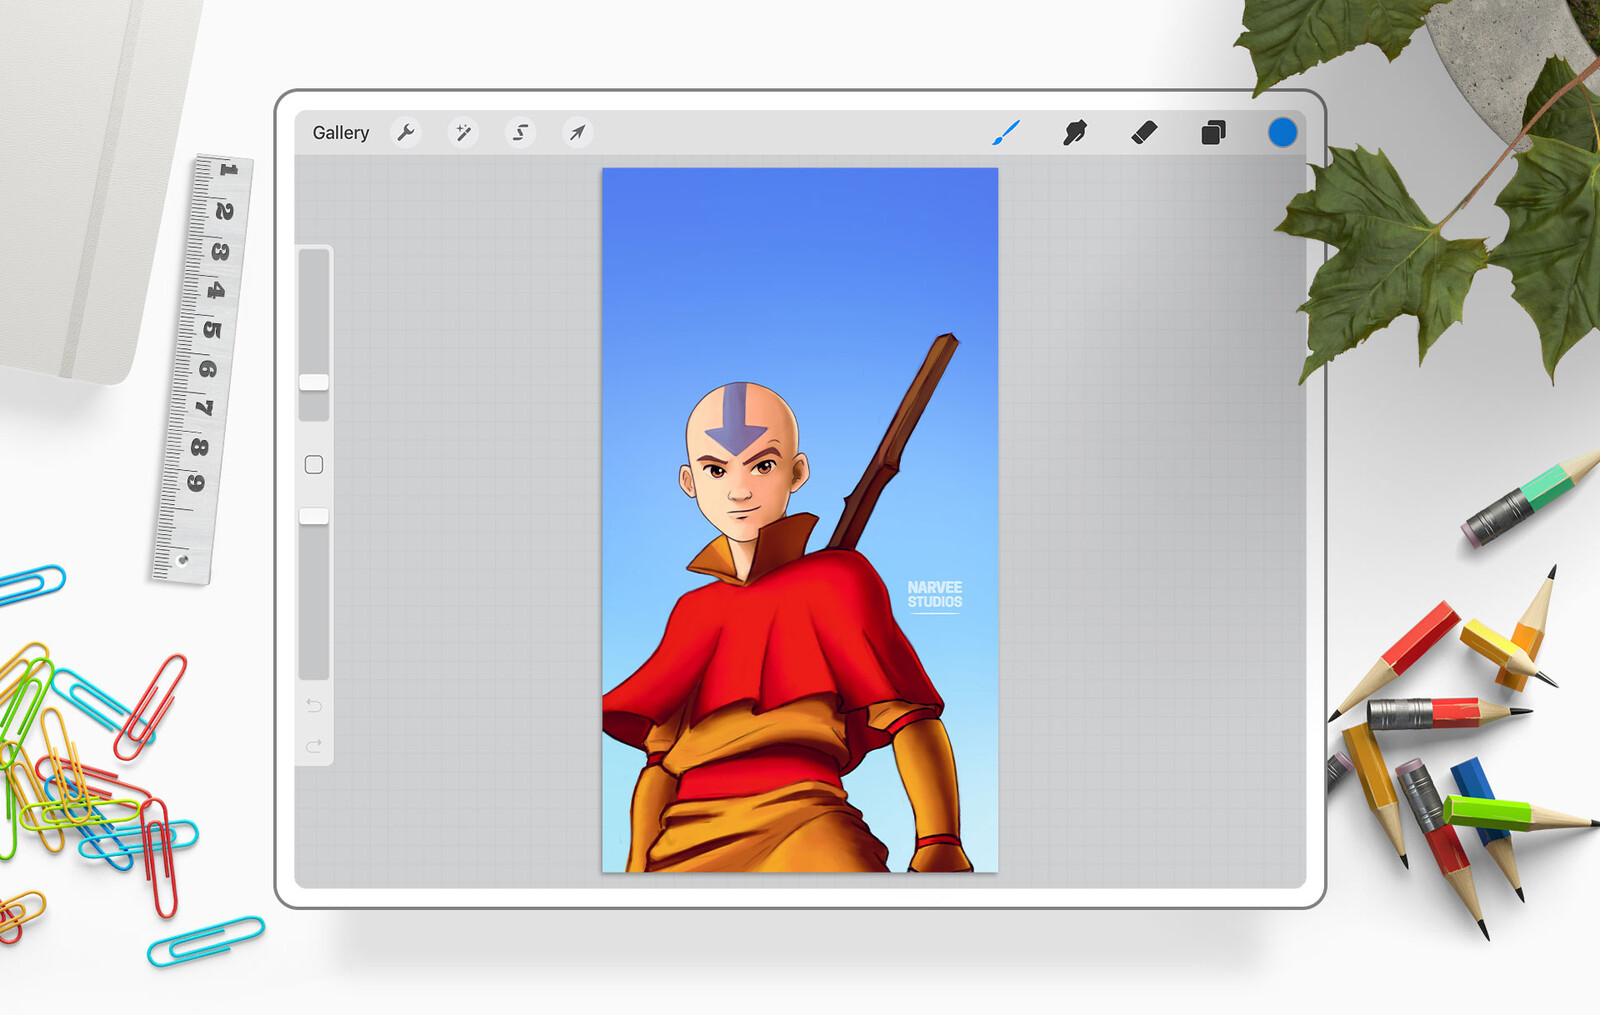Screen dimensions: 1600x1015
Task: Open the Actions wrench menu
Action: (406, 133)
